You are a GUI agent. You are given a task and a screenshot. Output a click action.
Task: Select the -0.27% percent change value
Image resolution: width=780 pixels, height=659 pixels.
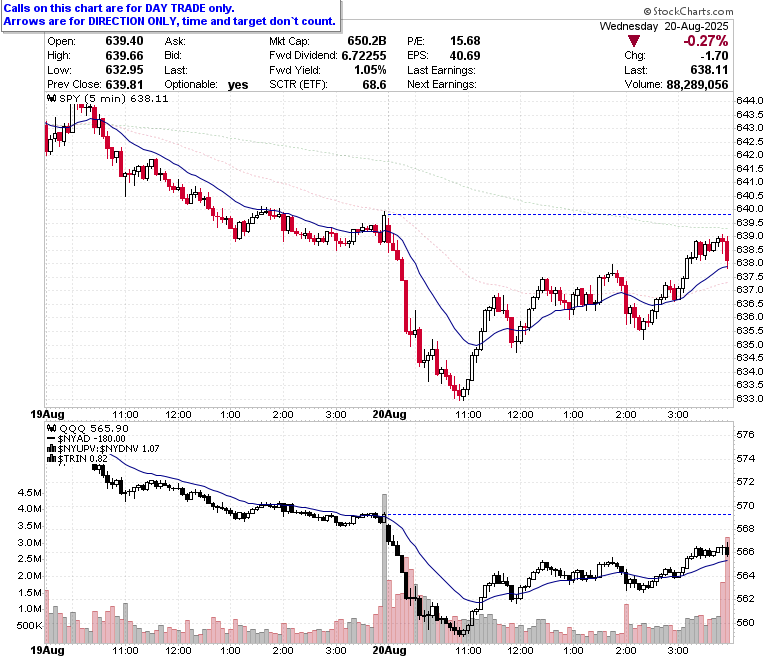(705, 41)
